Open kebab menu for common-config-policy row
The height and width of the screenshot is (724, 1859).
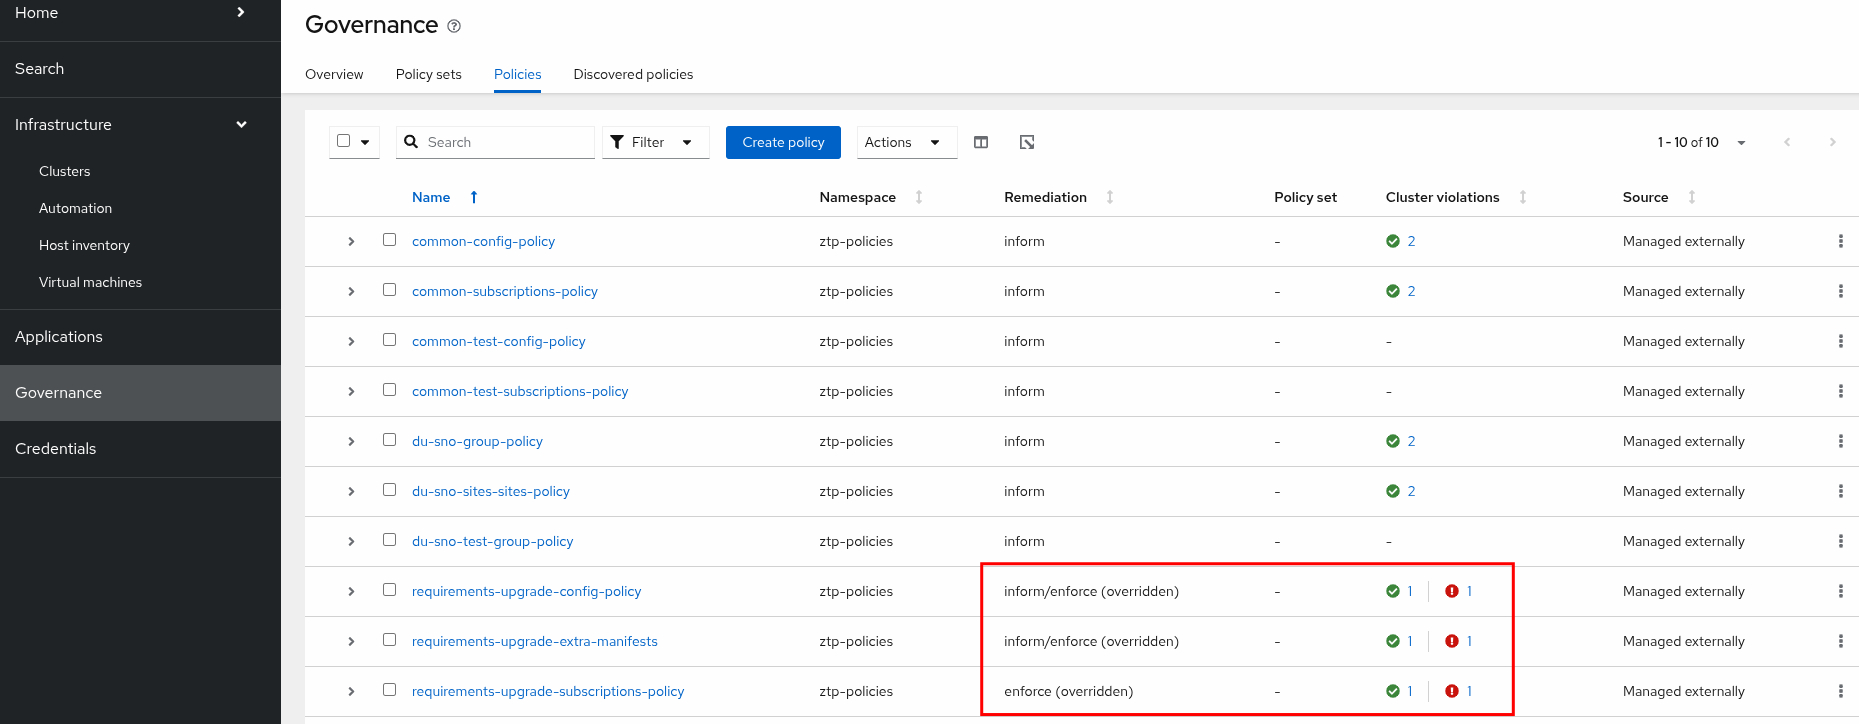coord(1840,241)
